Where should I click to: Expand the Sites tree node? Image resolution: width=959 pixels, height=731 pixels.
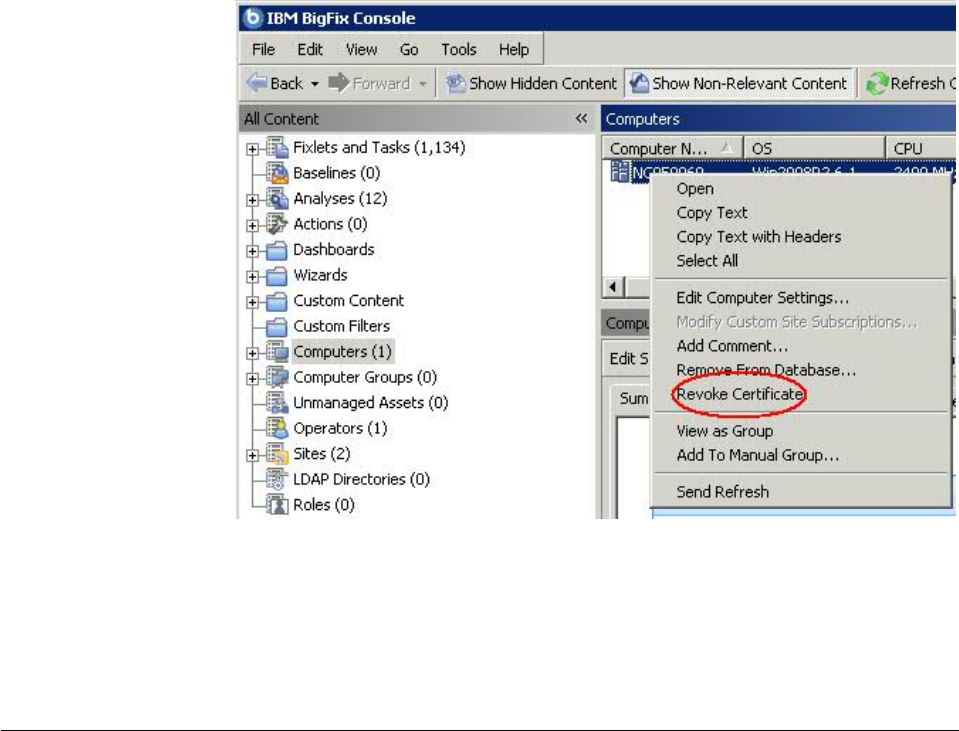pyautogui.click(x=252, y=455)
